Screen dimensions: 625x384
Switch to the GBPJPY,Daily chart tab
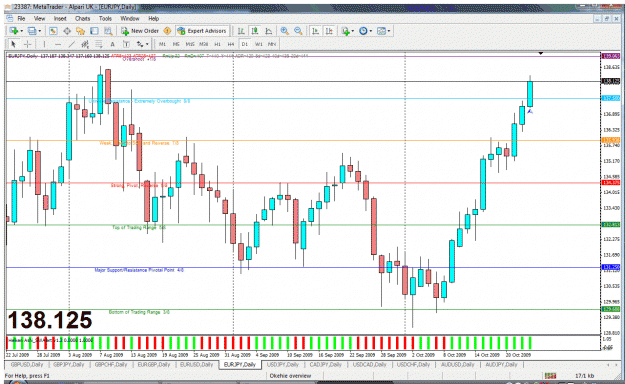69,364
